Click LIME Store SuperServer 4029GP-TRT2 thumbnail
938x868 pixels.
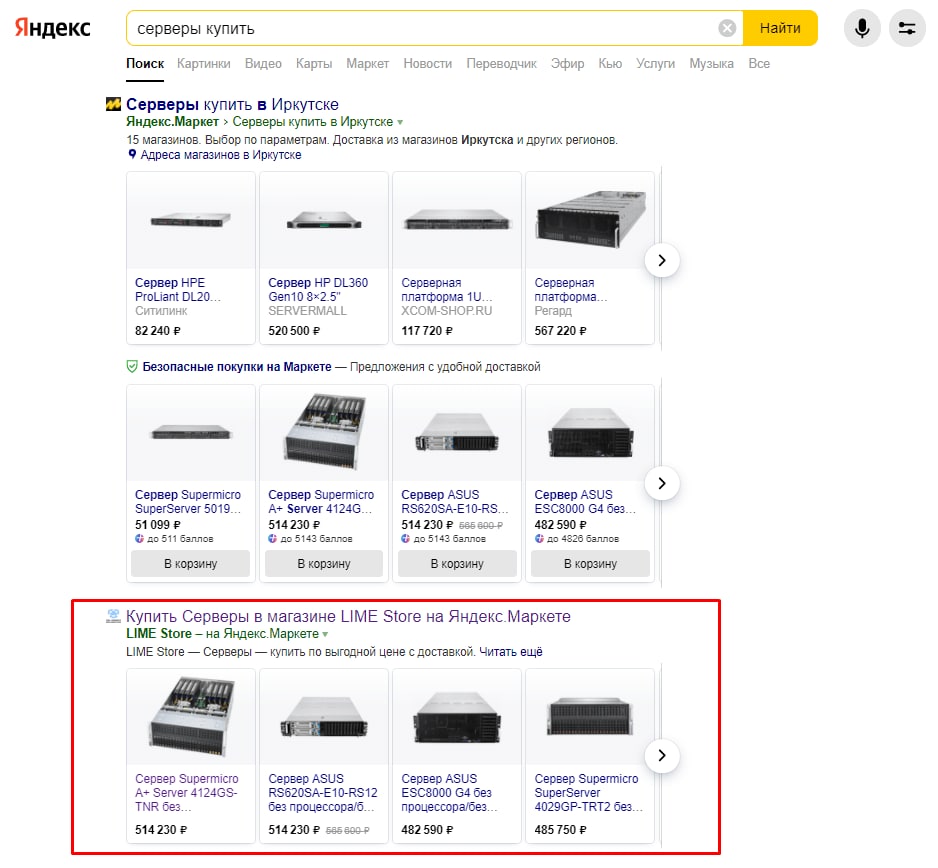coord(590,717)
